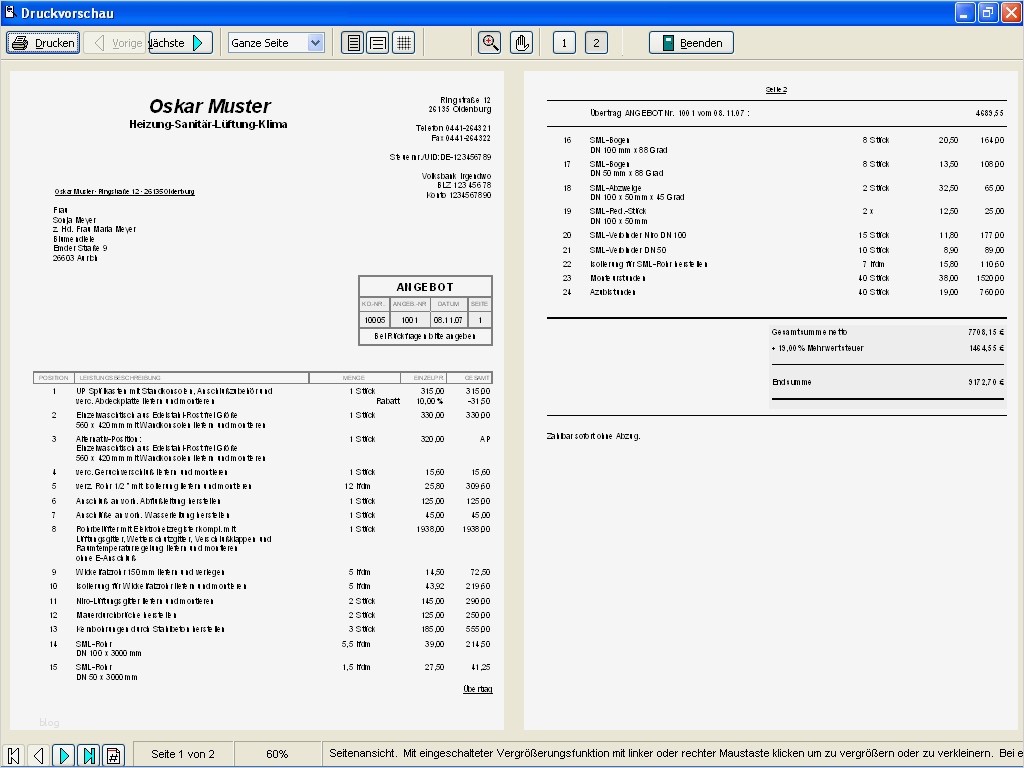
Task: Switch to two-column page layout view
Action: coord(378,42)
